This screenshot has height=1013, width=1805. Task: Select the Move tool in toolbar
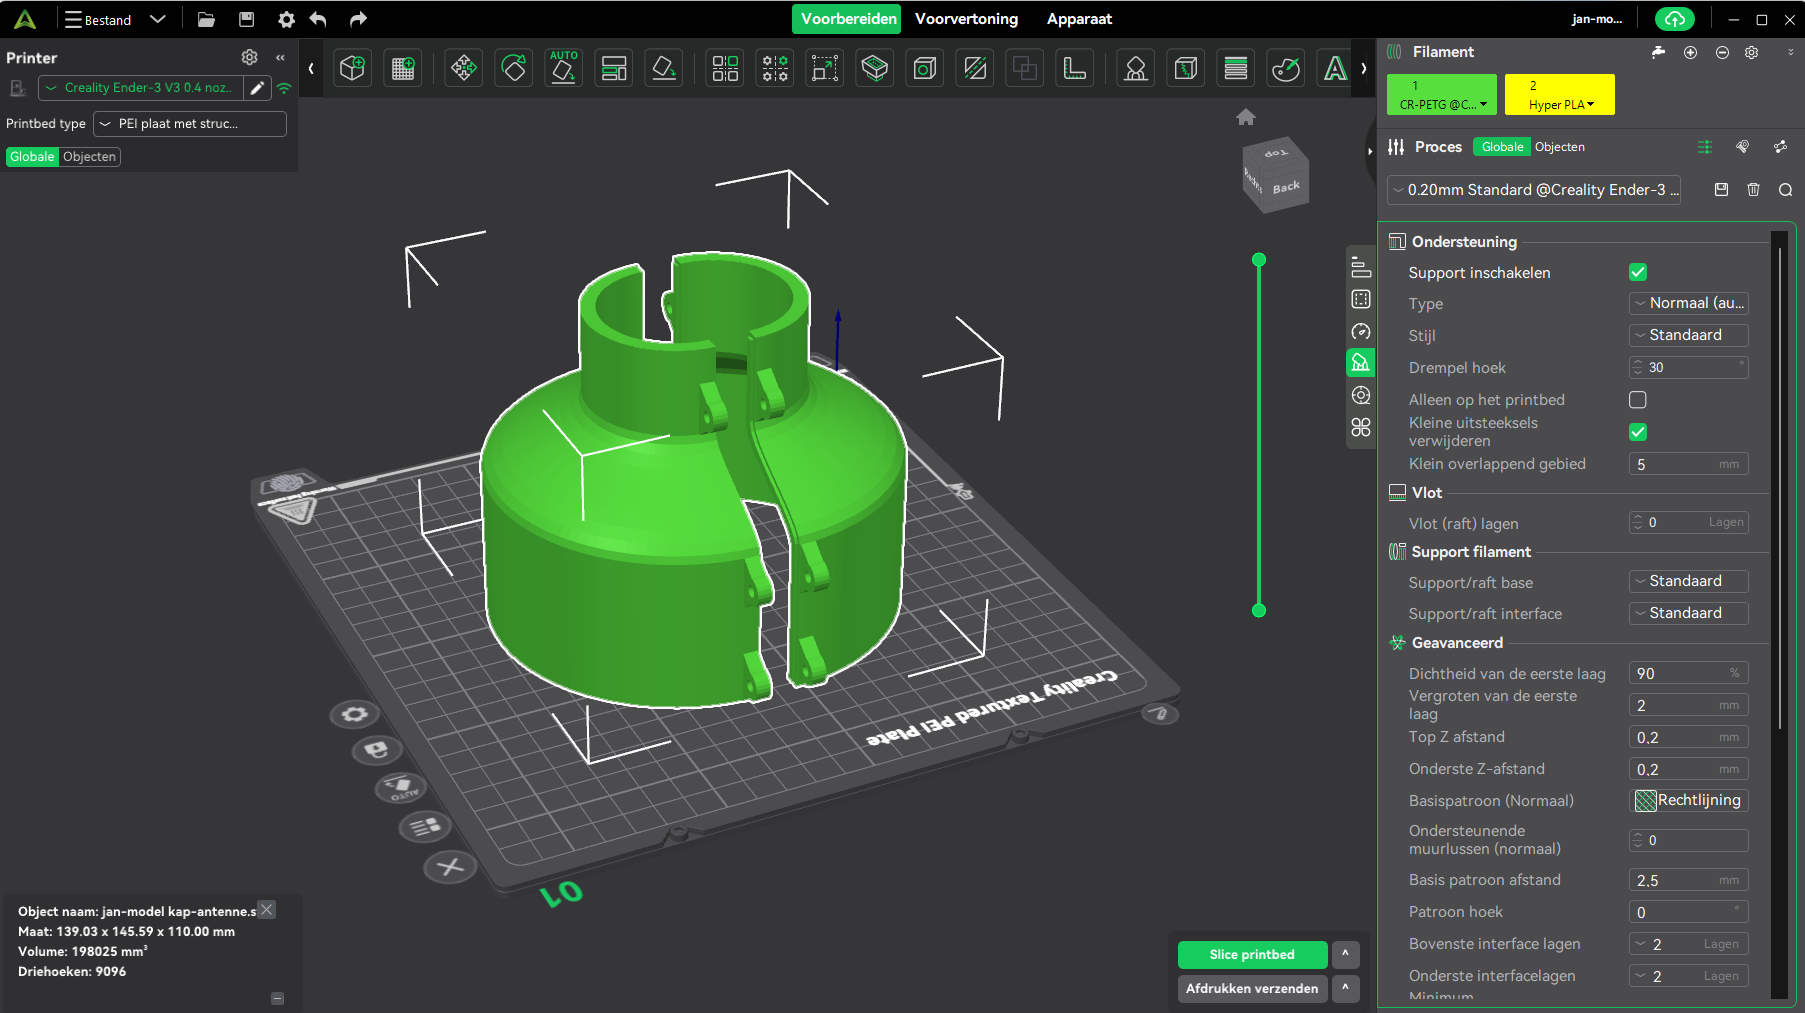463,68
